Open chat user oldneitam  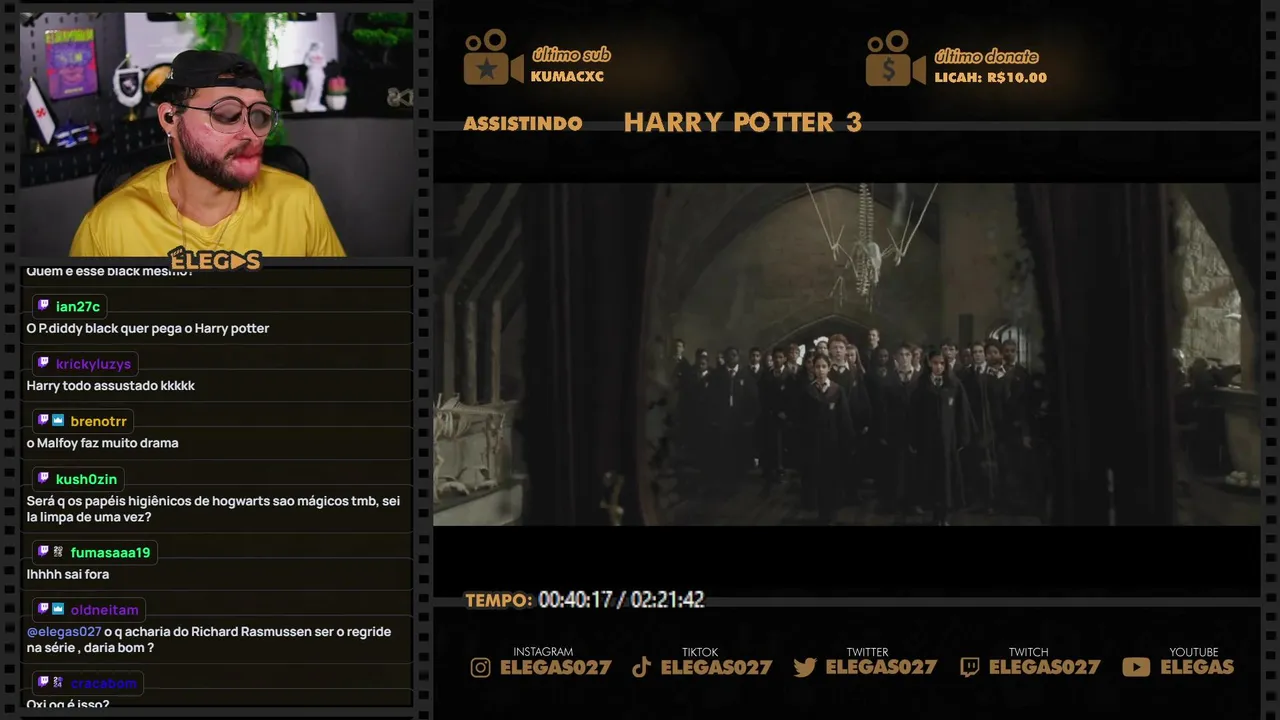104,610
